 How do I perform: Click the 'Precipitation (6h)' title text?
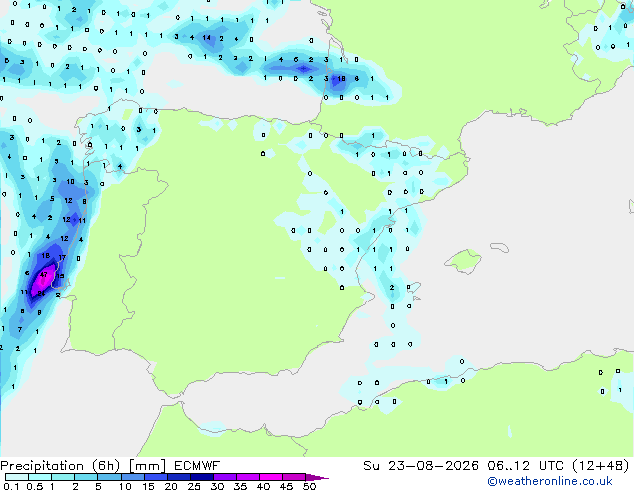click(x=60, y=466)
